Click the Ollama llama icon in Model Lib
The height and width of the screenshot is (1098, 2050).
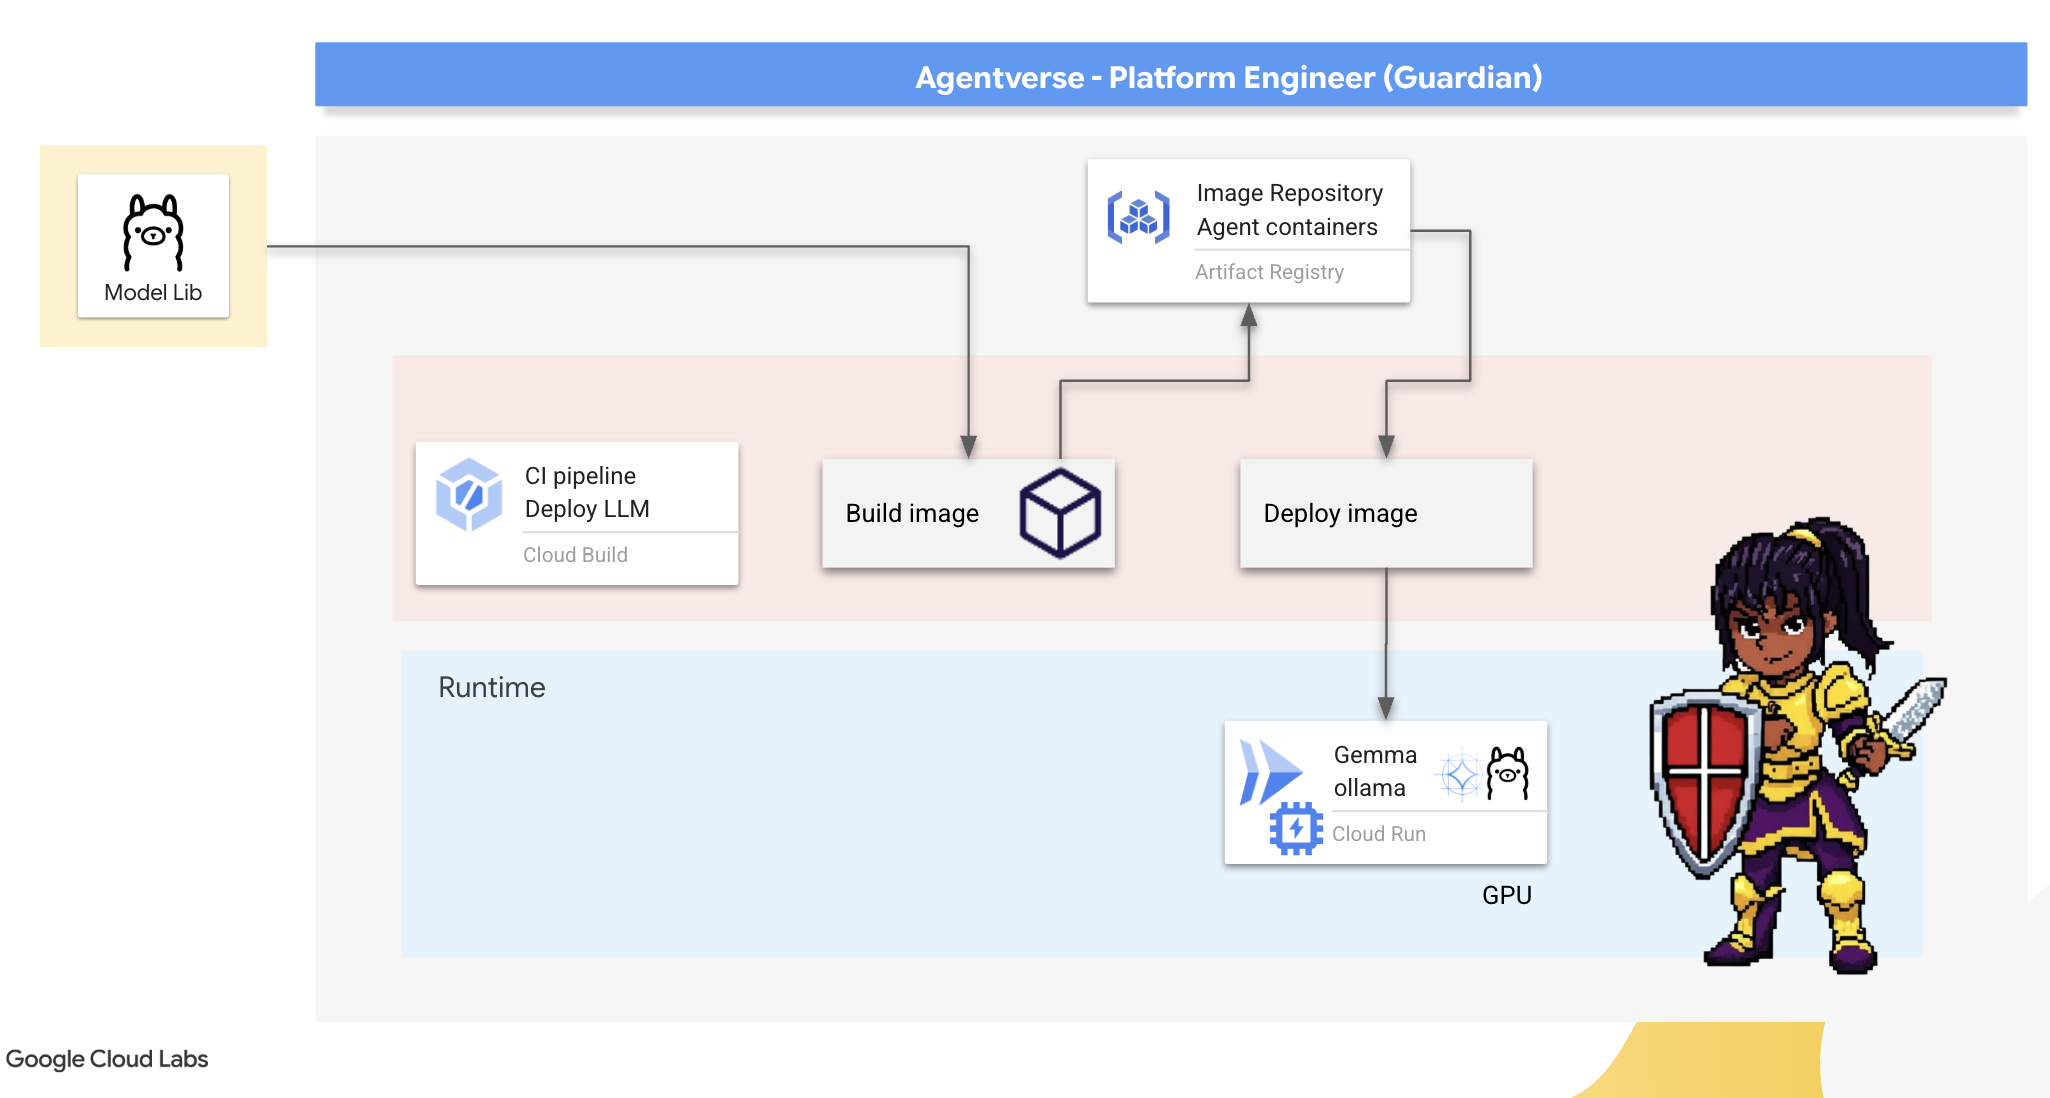(x=153, y=233)
